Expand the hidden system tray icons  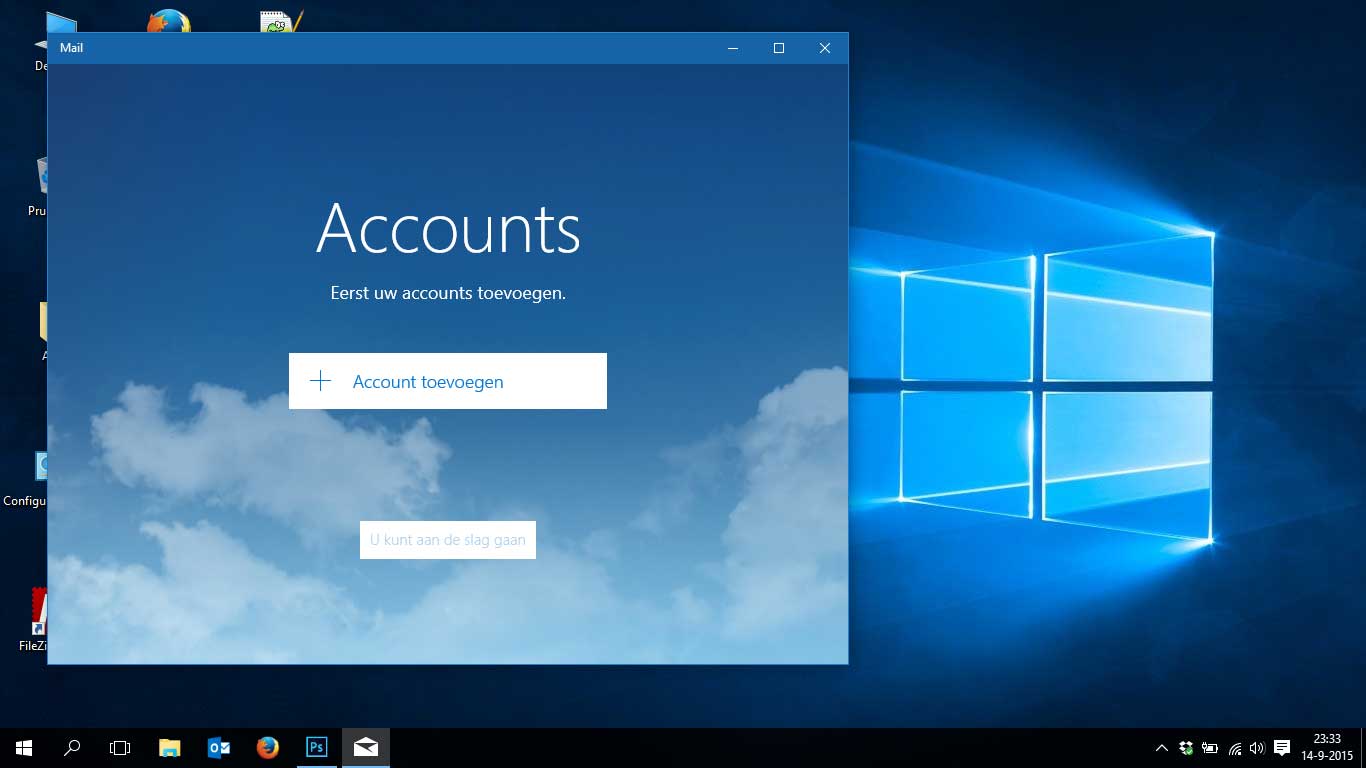click(1161, 748)
